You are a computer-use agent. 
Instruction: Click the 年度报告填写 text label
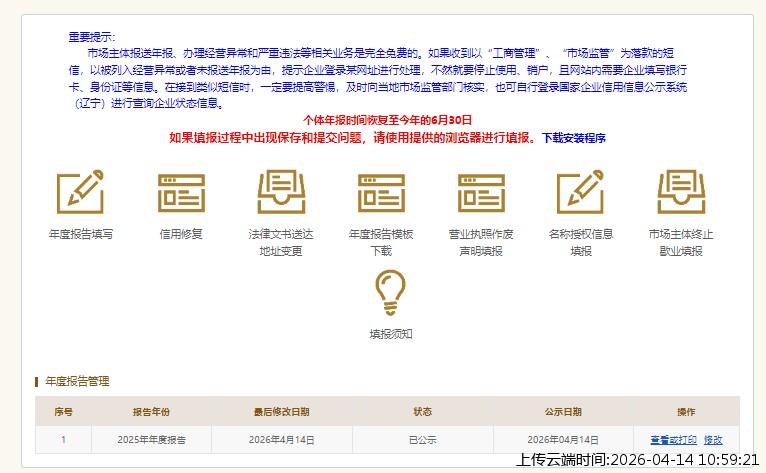(81, 234)
